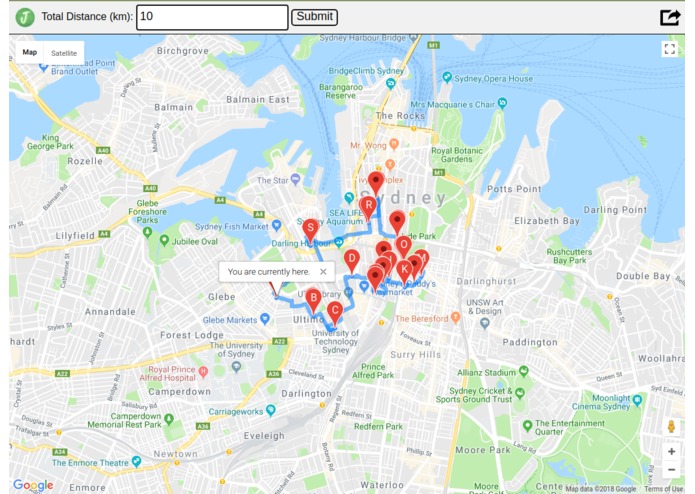Screen dimensions: 695x494
Task: Click the green J app logo
Action: click(x=25, y=17)
